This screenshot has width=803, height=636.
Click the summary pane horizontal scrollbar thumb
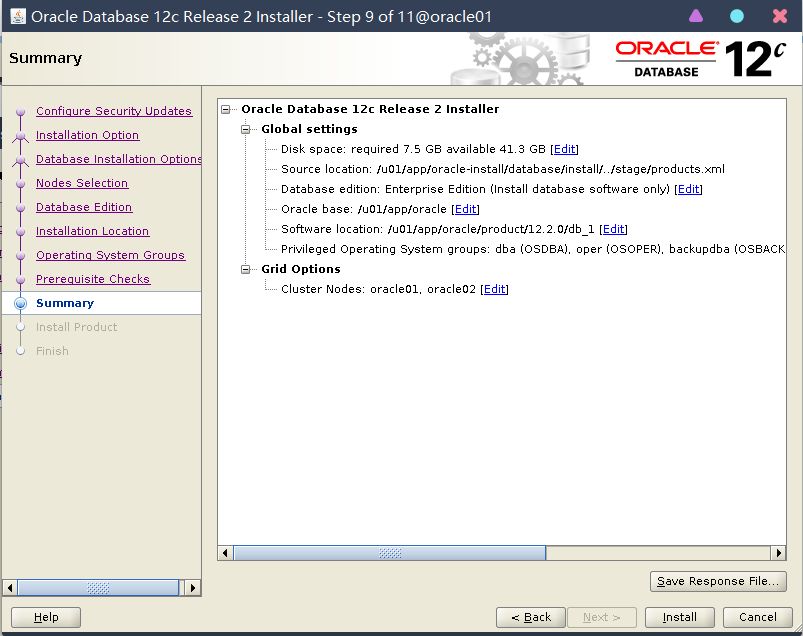(390, 553)
